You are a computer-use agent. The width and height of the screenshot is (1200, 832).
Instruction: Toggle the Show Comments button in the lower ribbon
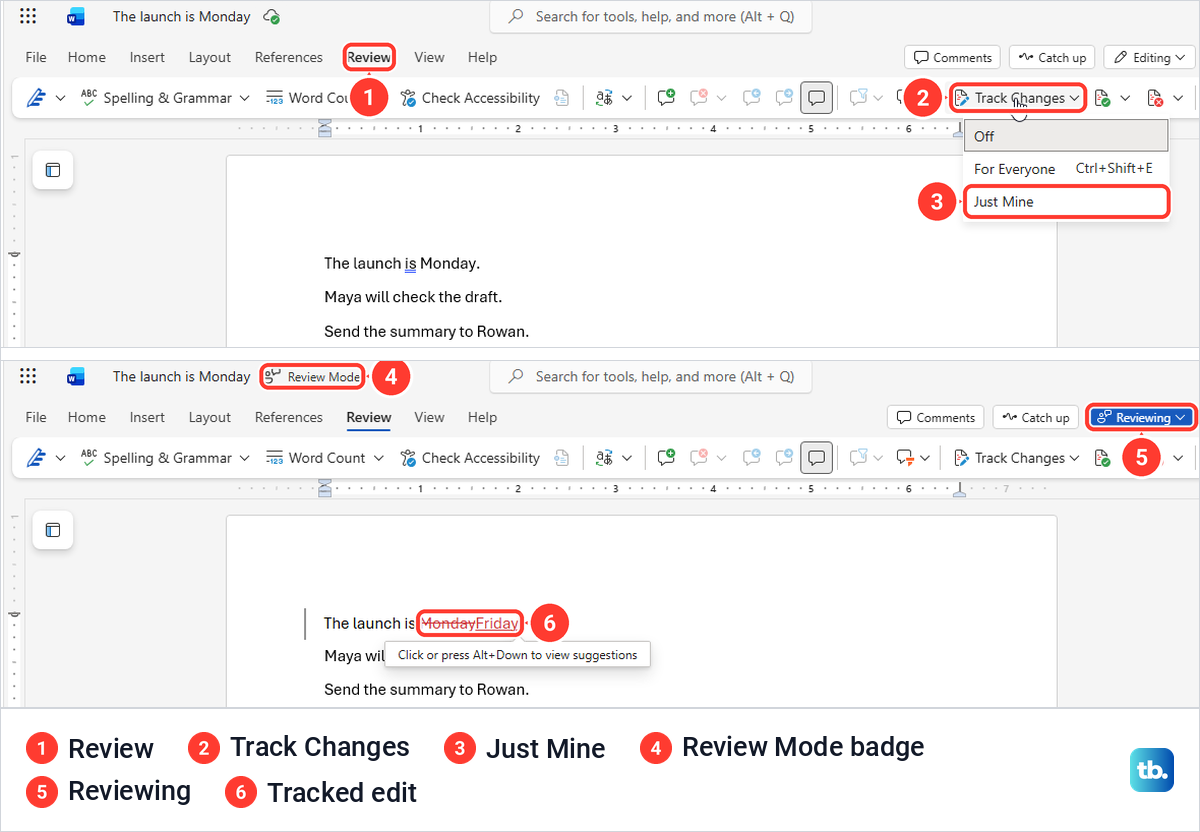click(x=817, y=458)
